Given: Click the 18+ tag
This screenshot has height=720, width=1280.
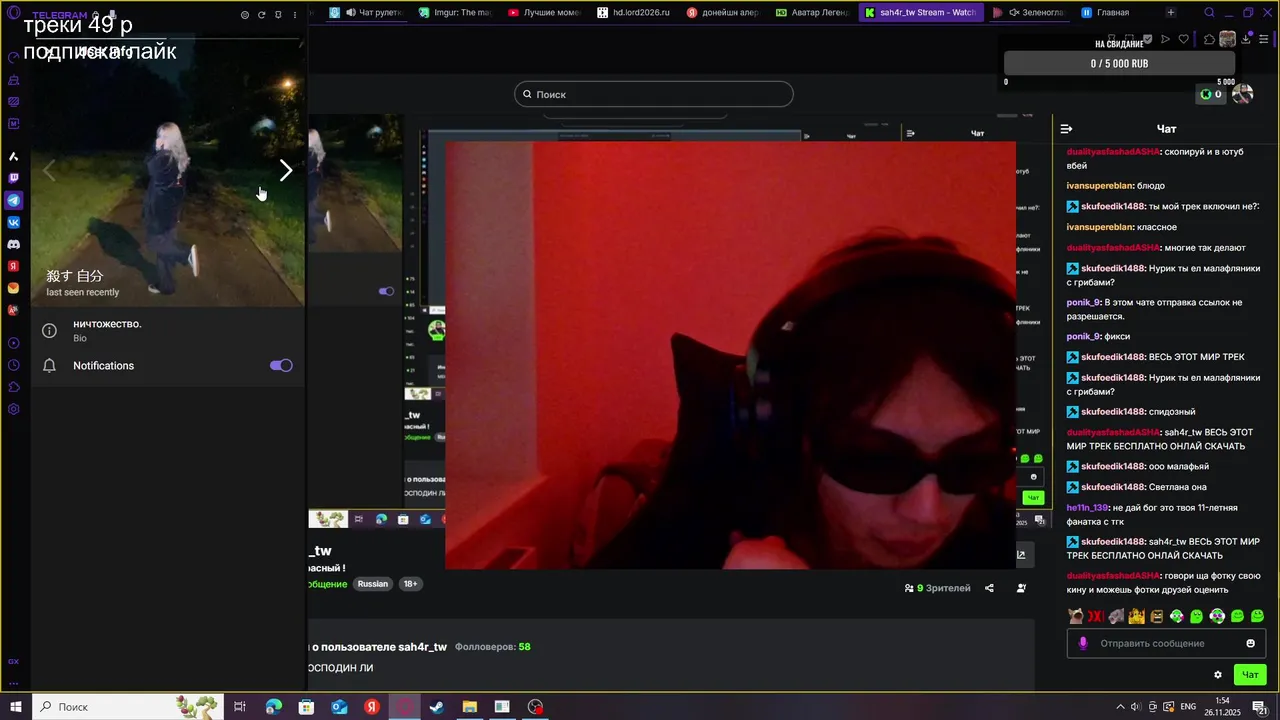Looking at the screenshot, I should point(410,584).
